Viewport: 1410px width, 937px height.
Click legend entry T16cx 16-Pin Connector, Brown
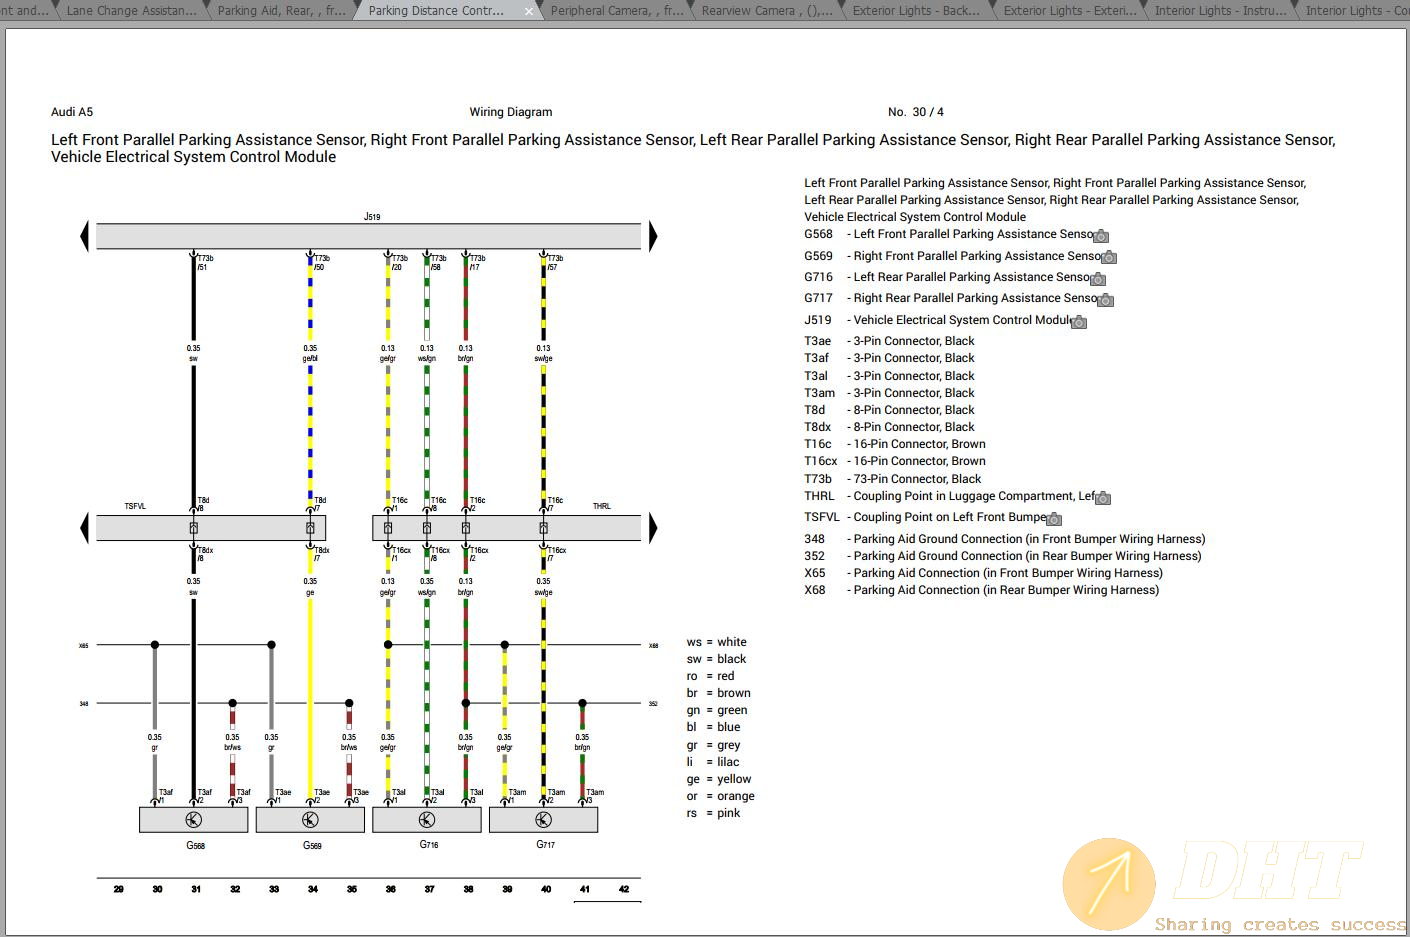coord(895,461)
